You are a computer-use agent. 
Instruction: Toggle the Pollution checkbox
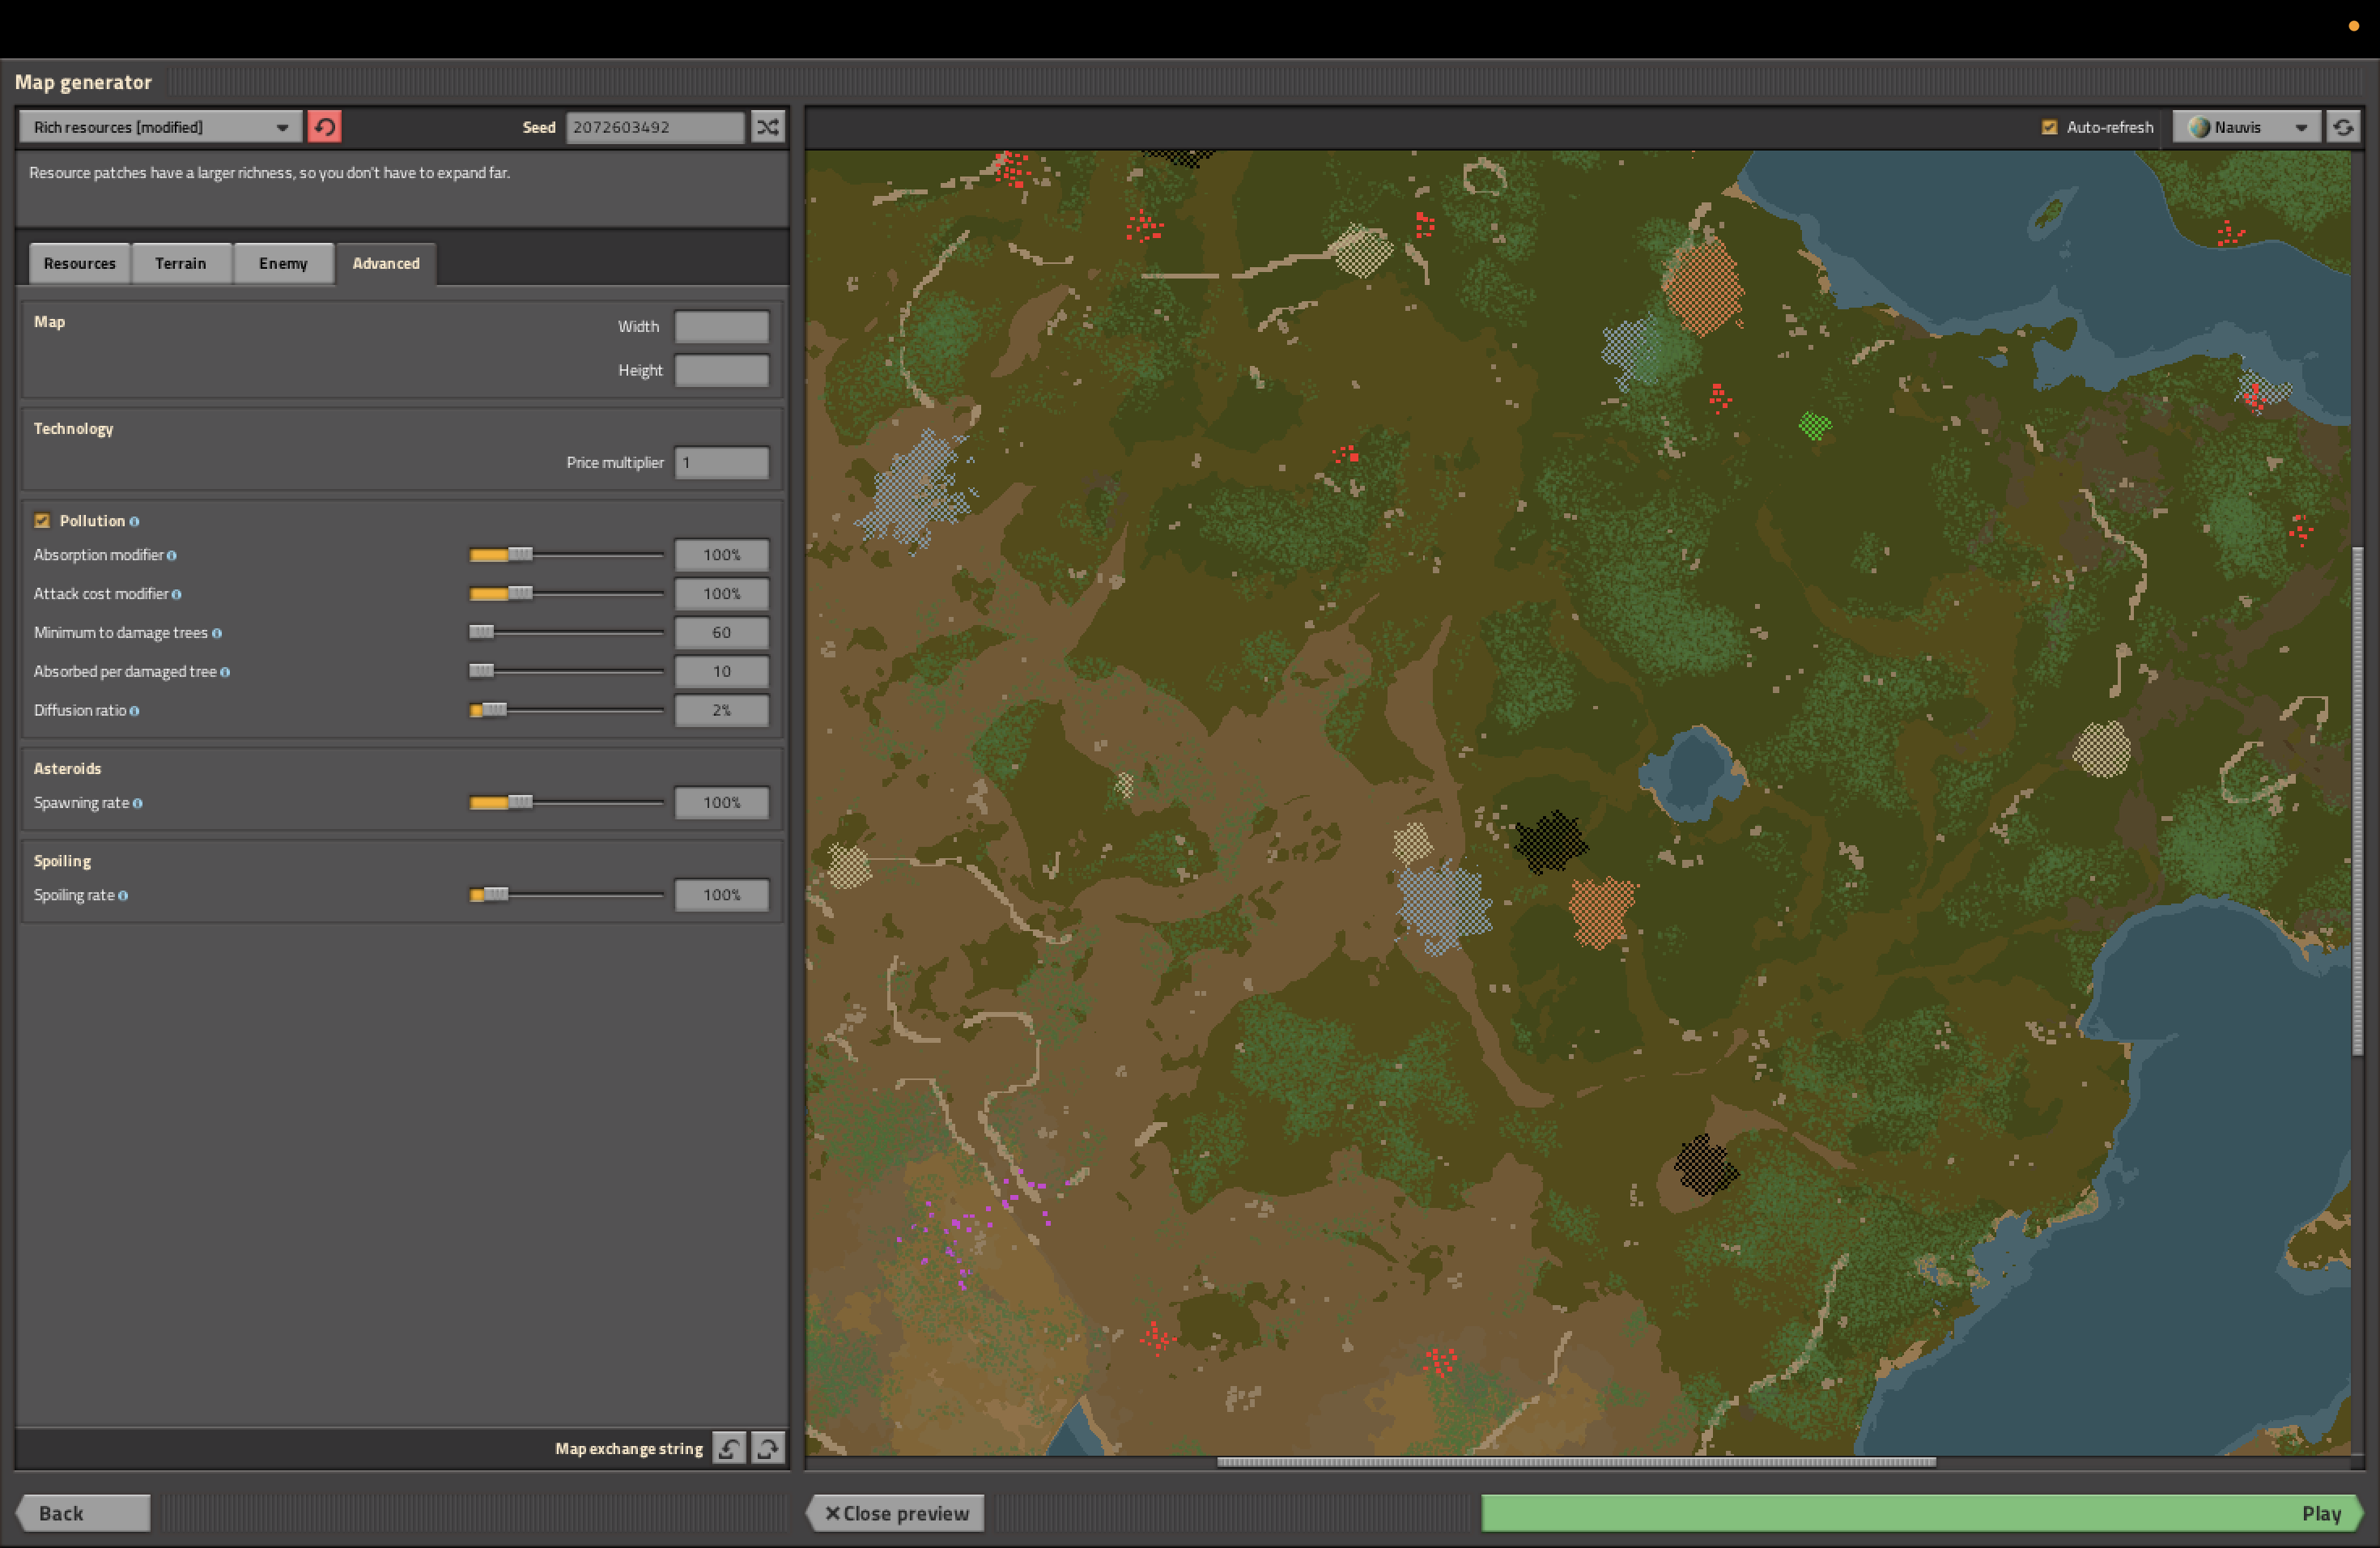42,521
